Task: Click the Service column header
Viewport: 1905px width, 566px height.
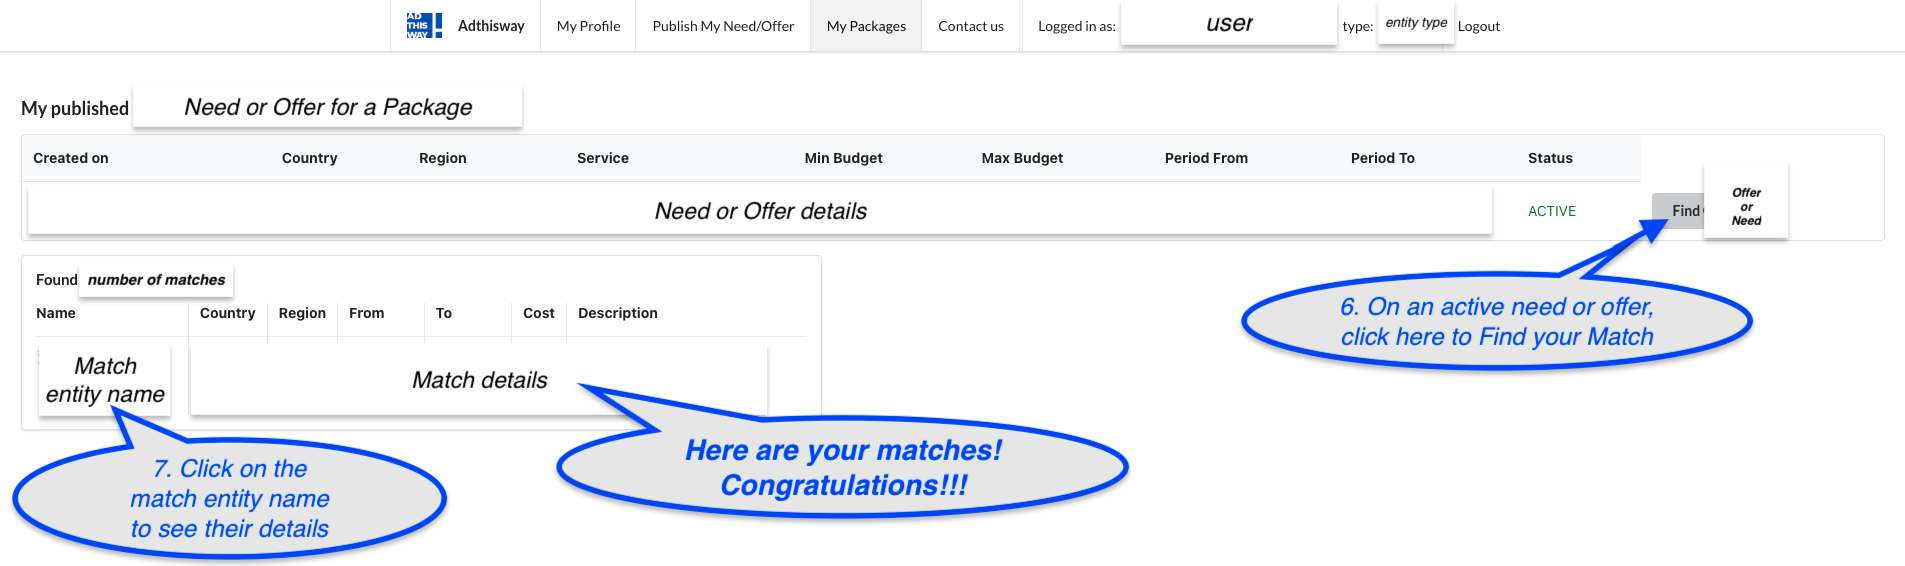Action: point(603,158)
